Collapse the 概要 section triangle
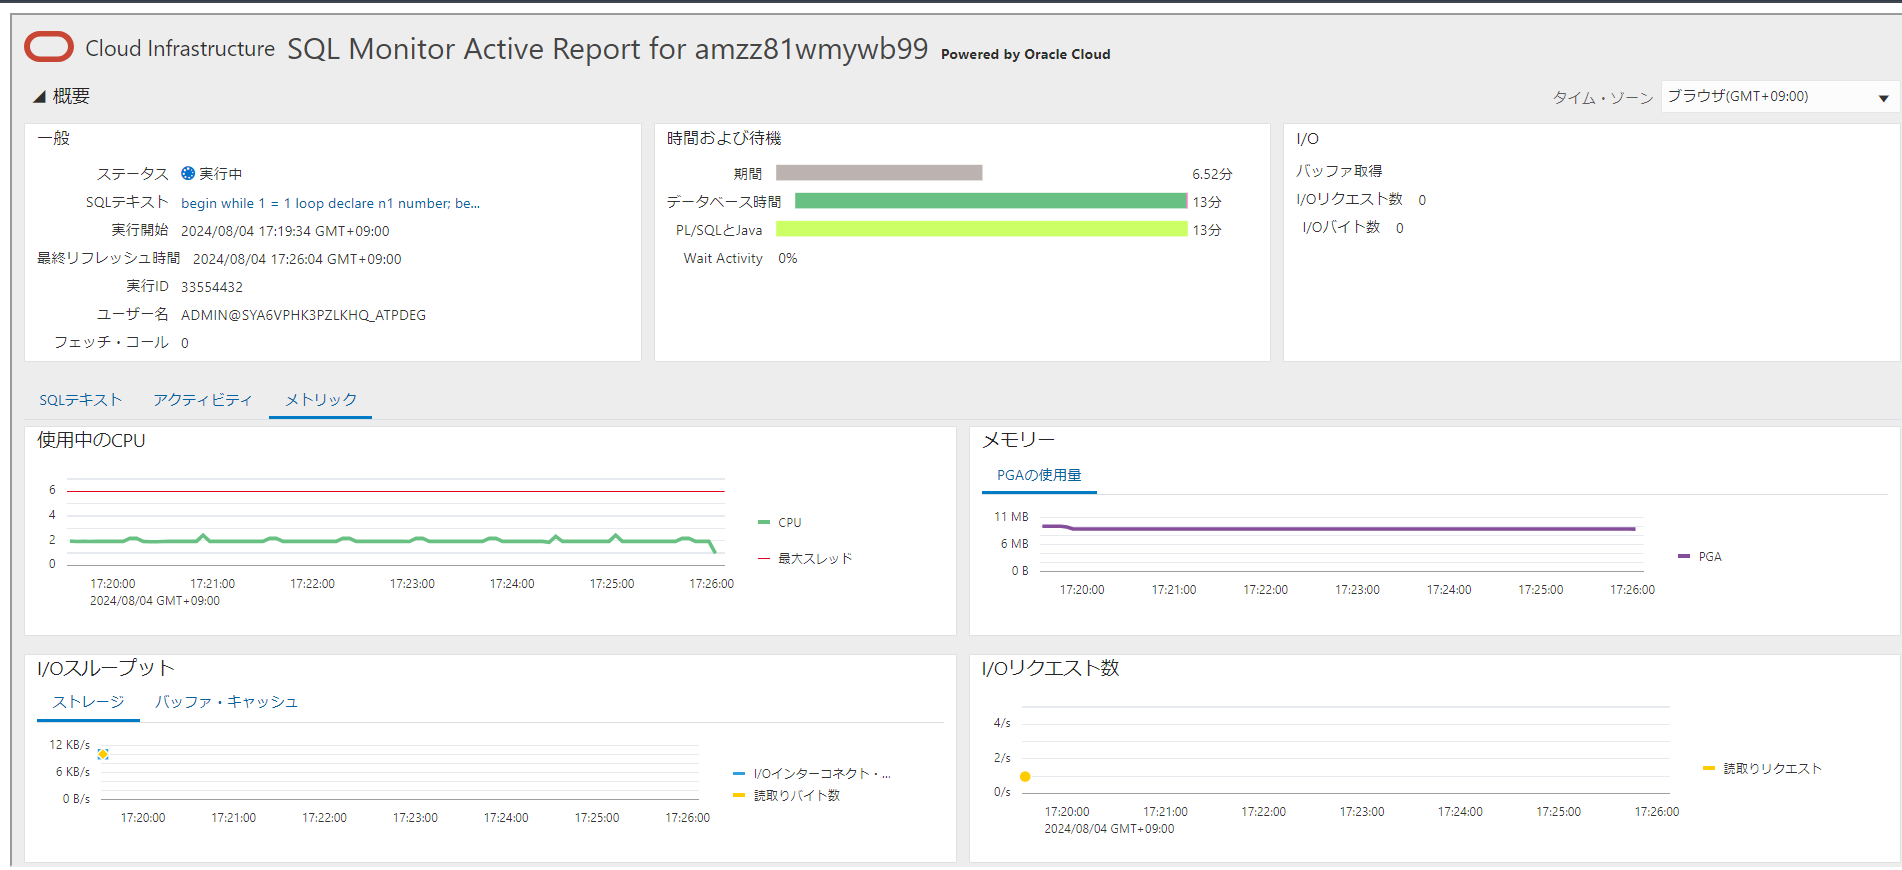This screenshot has width=1902, height=870. click(39, 97)
